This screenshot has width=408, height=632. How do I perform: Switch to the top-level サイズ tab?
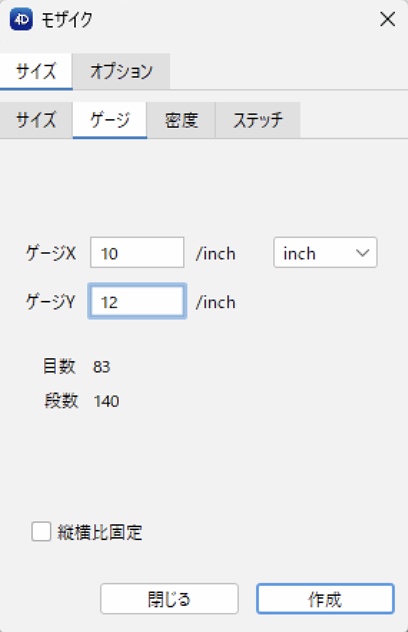click(36, 71)
